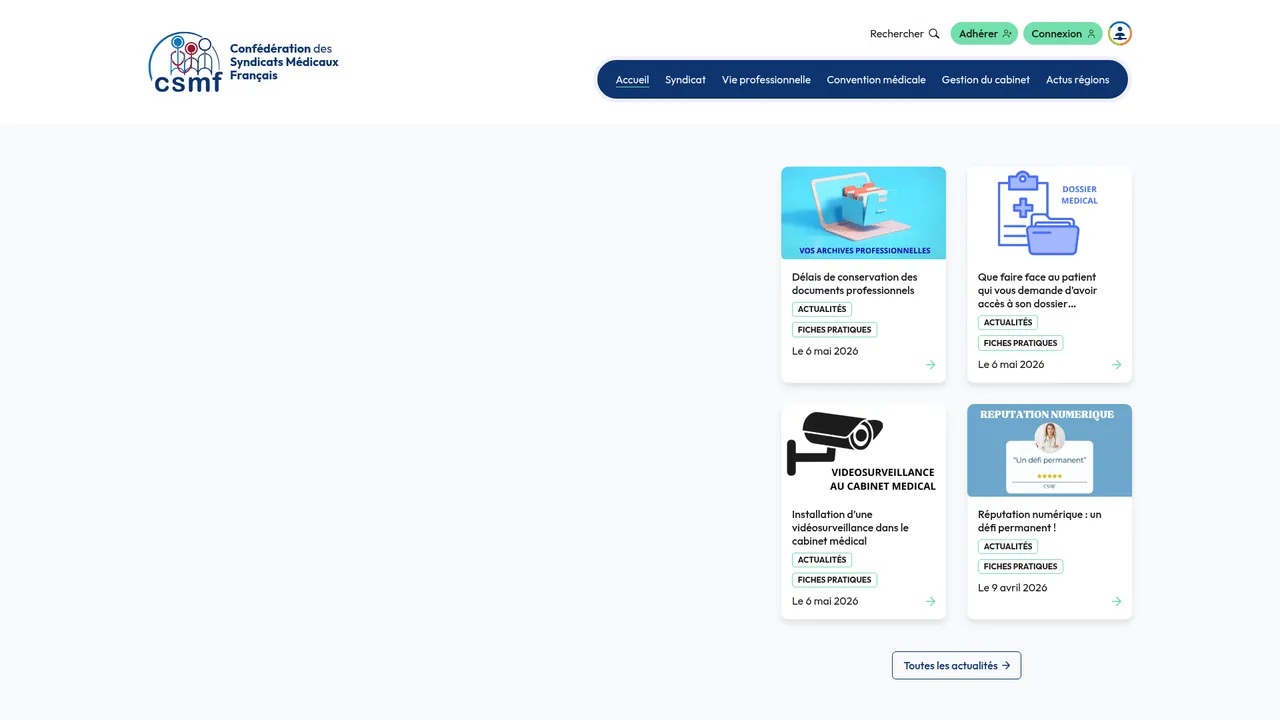Open Vie professionnelle menu
This screenshot has height=720, width=1280.
766,80
